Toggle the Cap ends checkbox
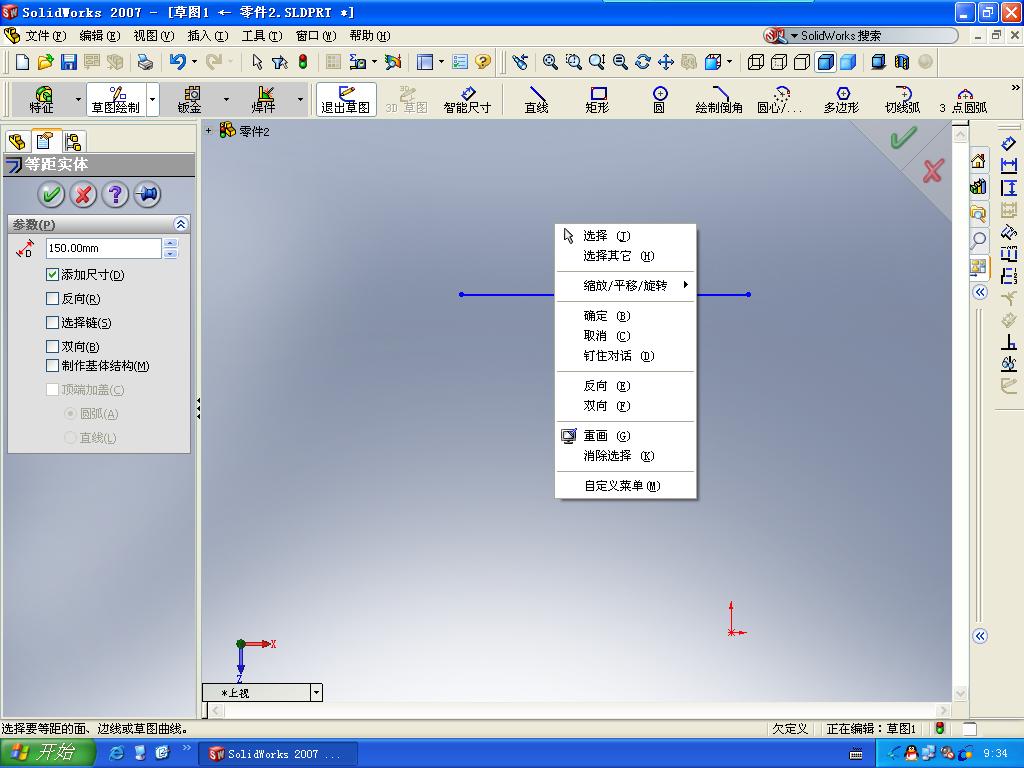The height and width of the screenshot is (768, 1024). coord(53,390)
